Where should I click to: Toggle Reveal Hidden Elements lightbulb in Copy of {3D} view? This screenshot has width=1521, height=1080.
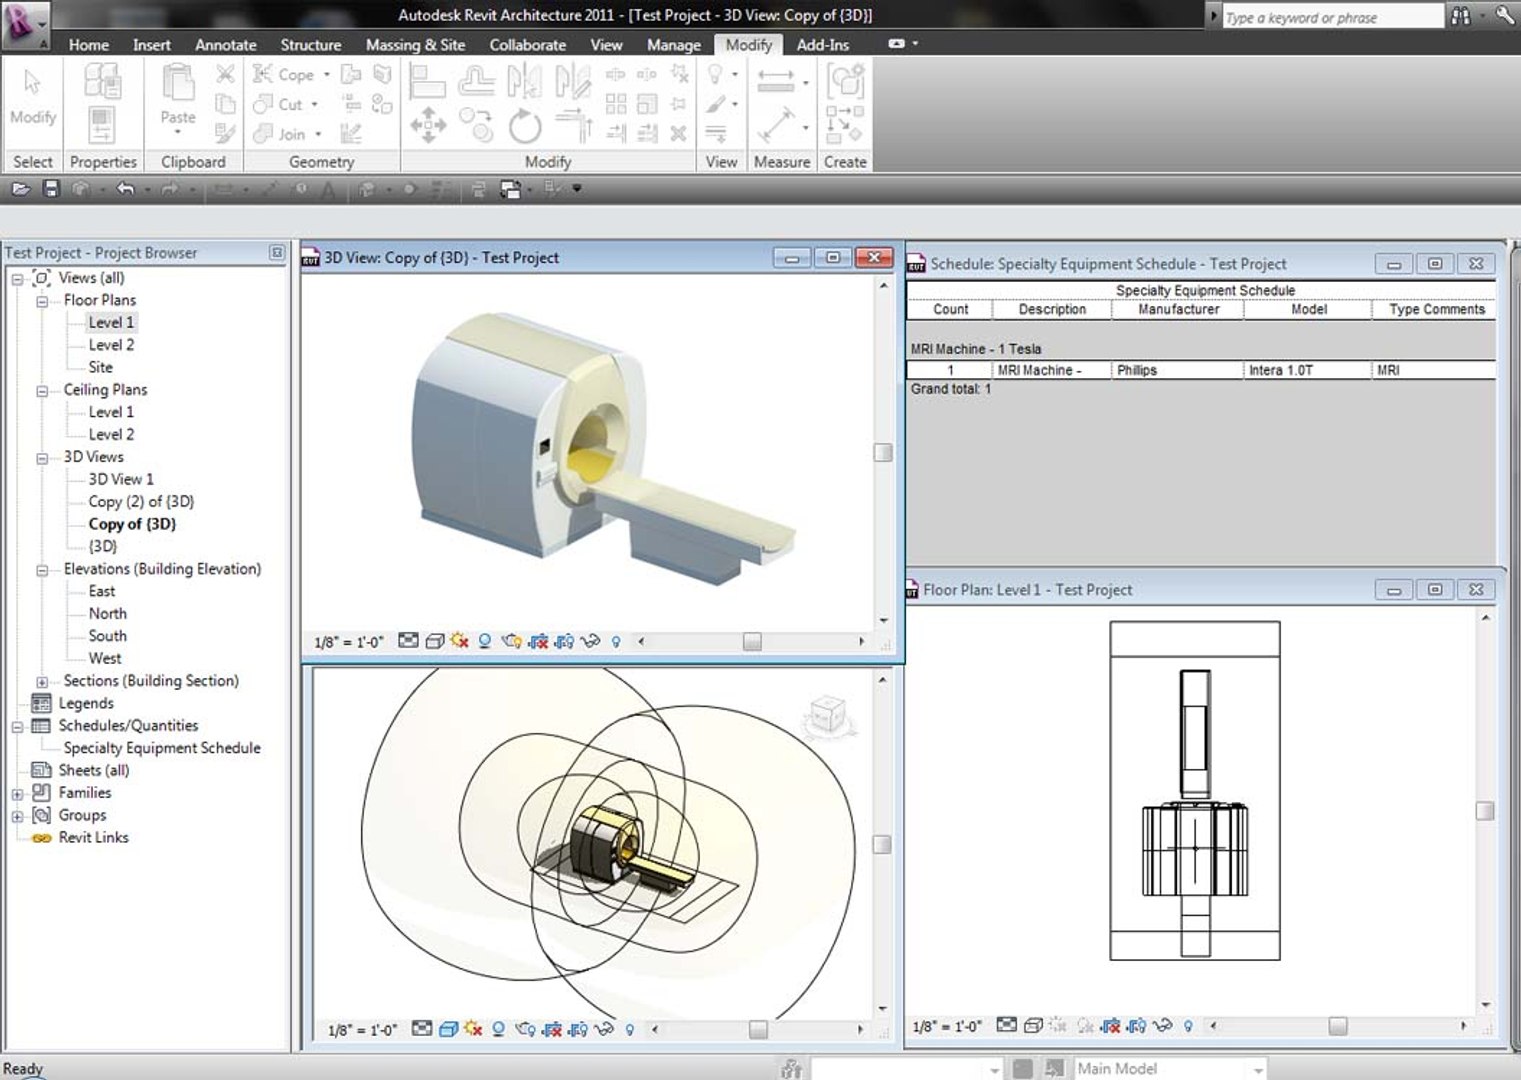616,641
